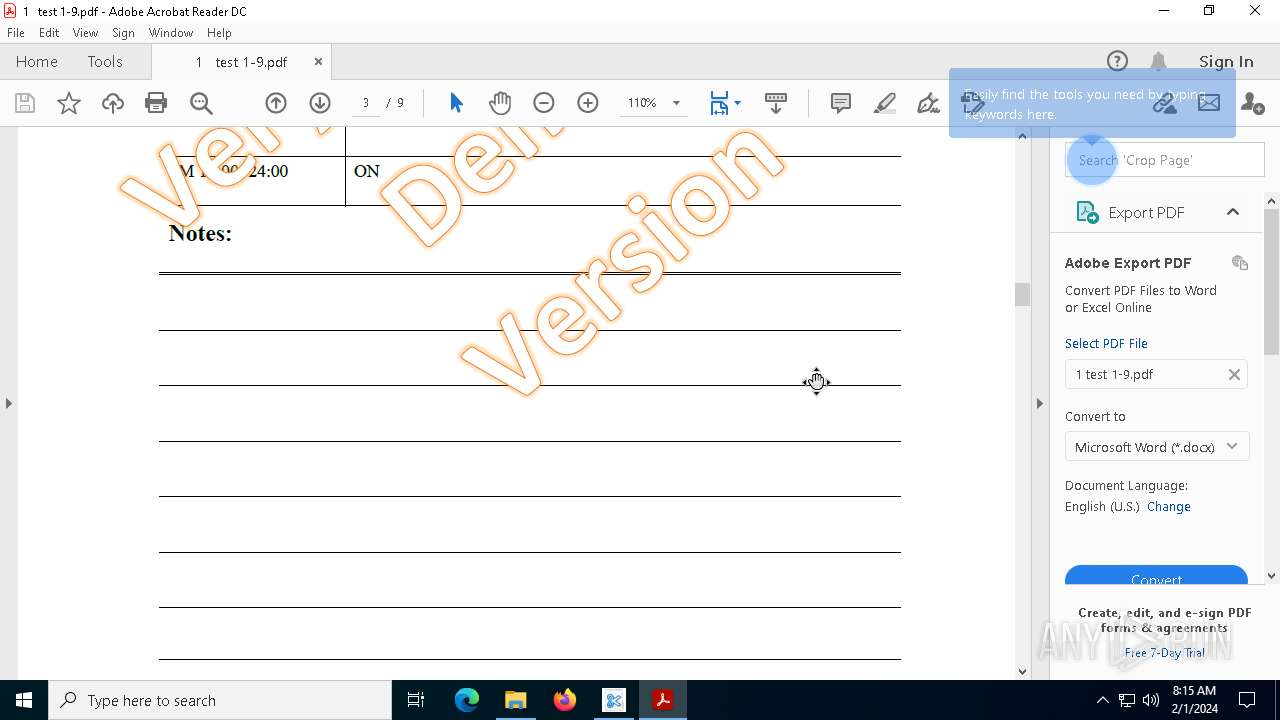This screenshot has height=720, width=1280.
Task: Click the tools pane scrollbar thumb
Action: (x=1272, y=282)
